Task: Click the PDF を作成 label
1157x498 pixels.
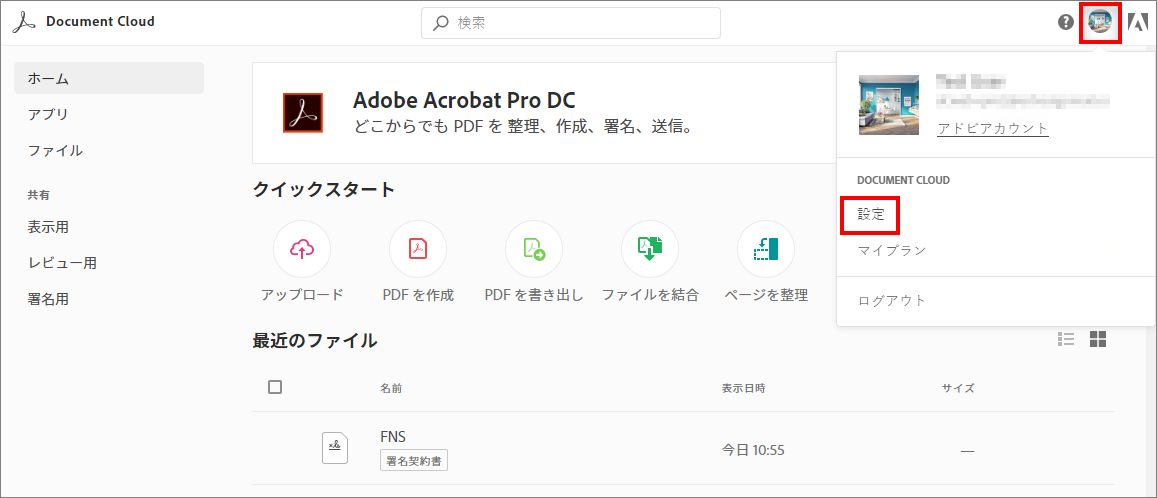Action: coord(418,295)
